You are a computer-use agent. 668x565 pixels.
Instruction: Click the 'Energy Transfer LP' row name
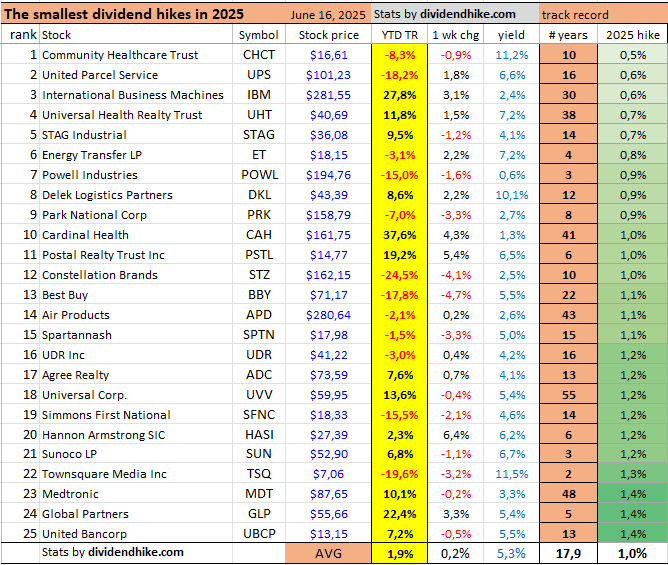(92, 155)
